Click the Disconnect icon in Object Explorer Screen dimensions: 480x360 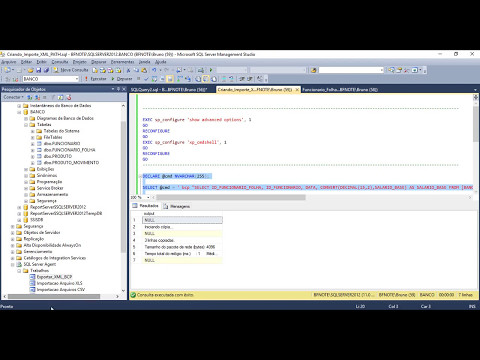tap(37, 97)
